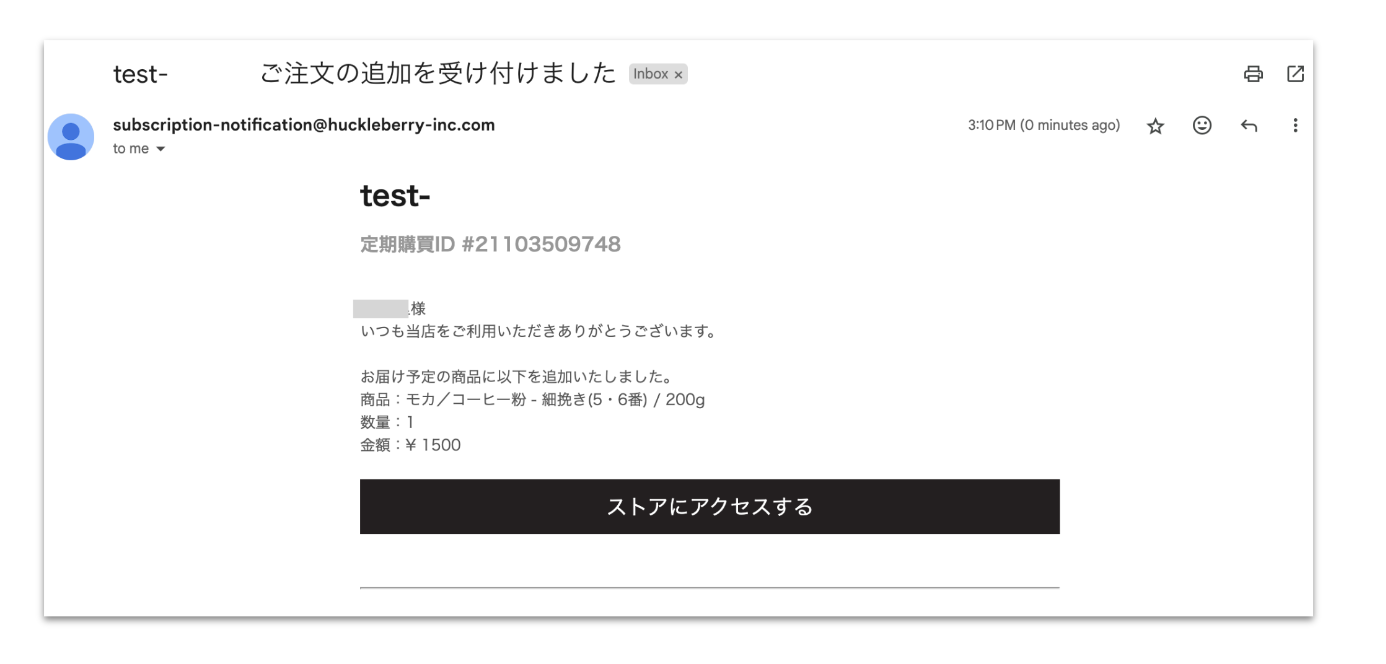Click the 金額：¥1500 amount line
The width and height of the screenshot is (1386, 664).
(x=410, y=446)
